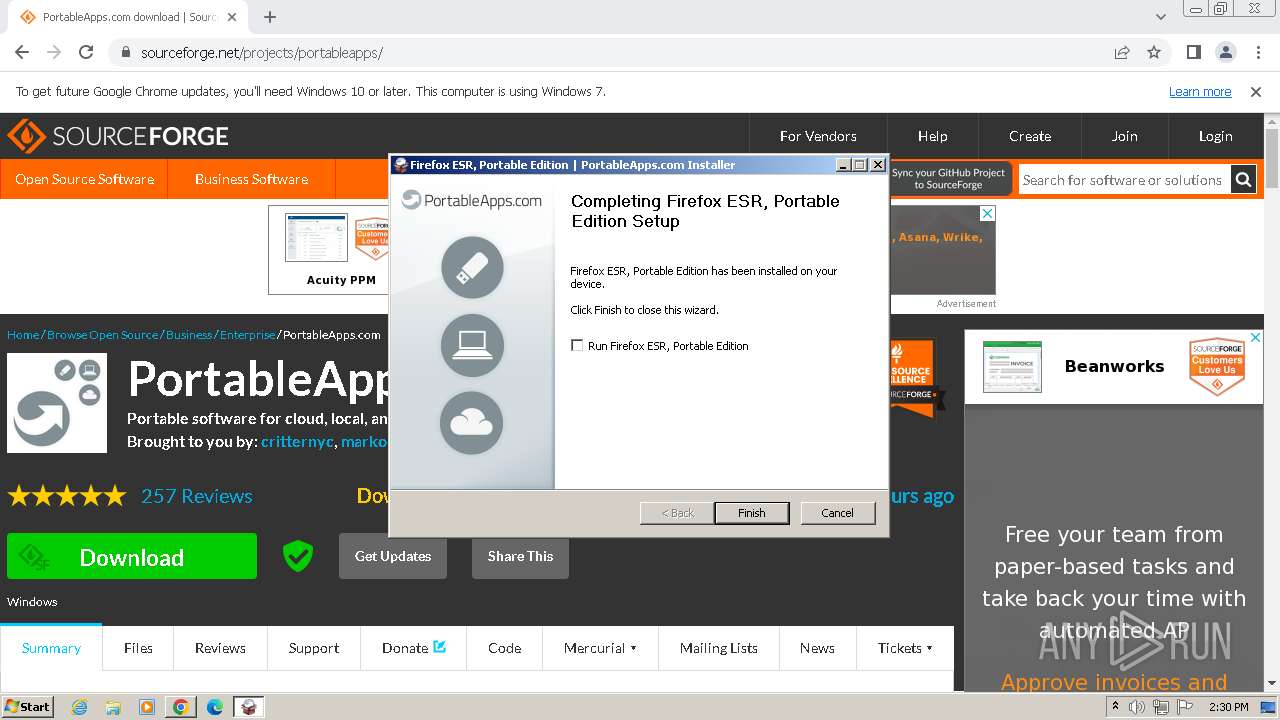Click the search magnifier button
This screenshot has width=1280, height=720.
tap(1243, 180)
